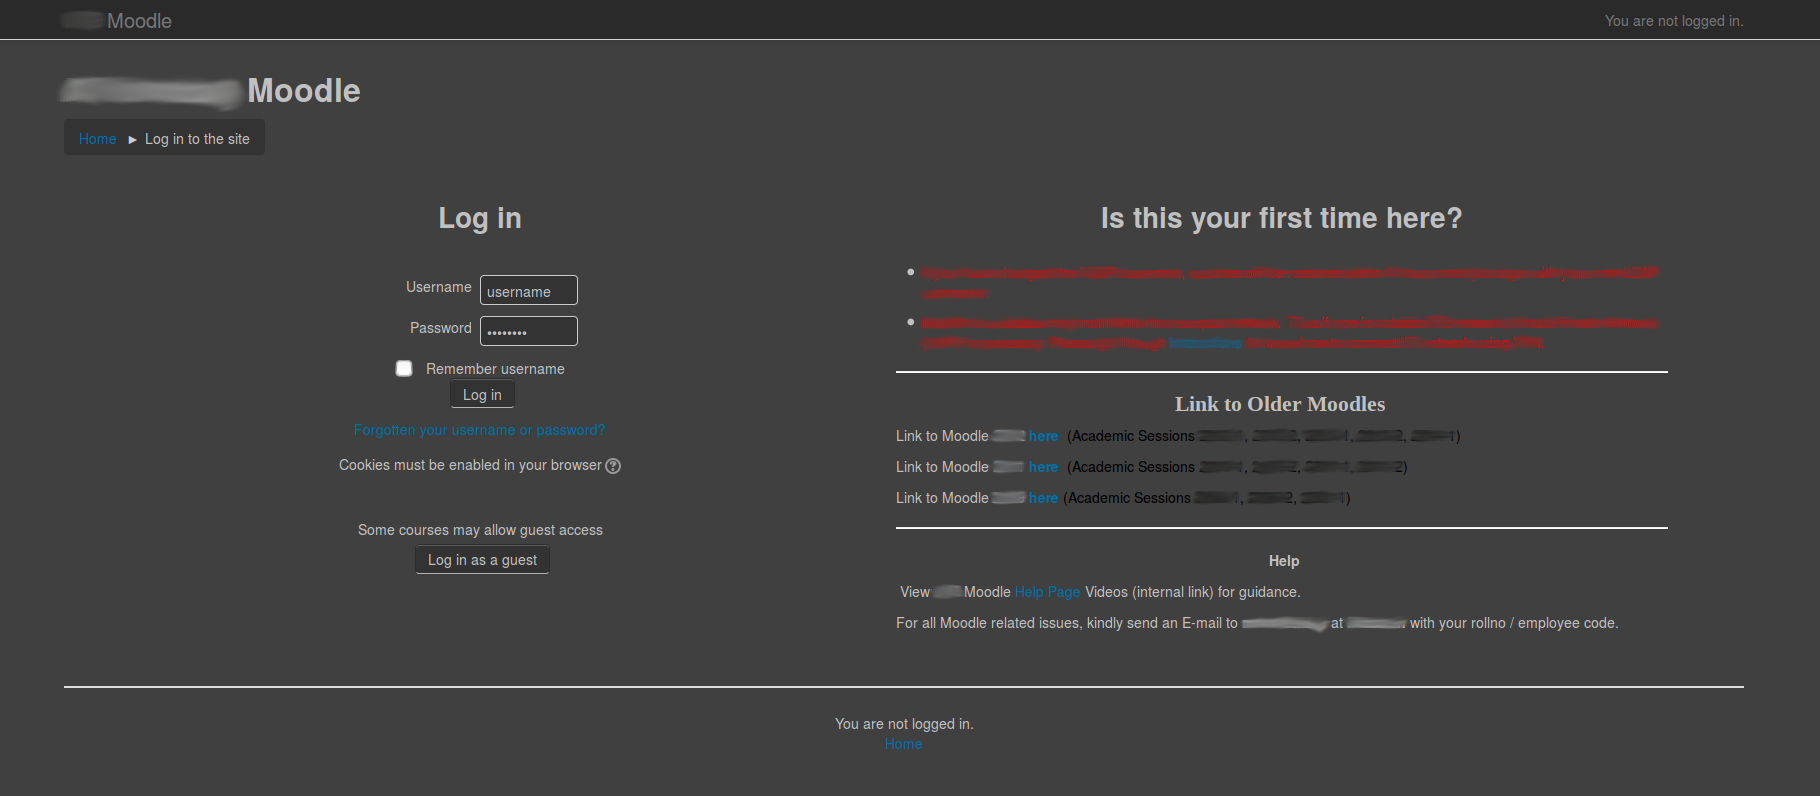This screenshot has height=796, width=1820.
Task: Follow first older Moodle 'here' link
Action: 1043,436
